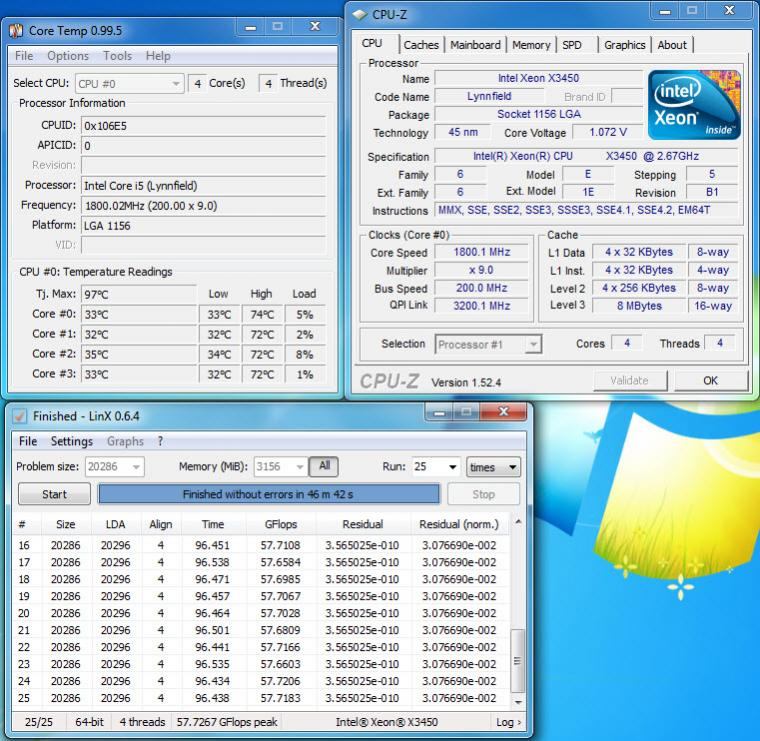
Task: Open File menu in LinX
Action: click(28, 441)
